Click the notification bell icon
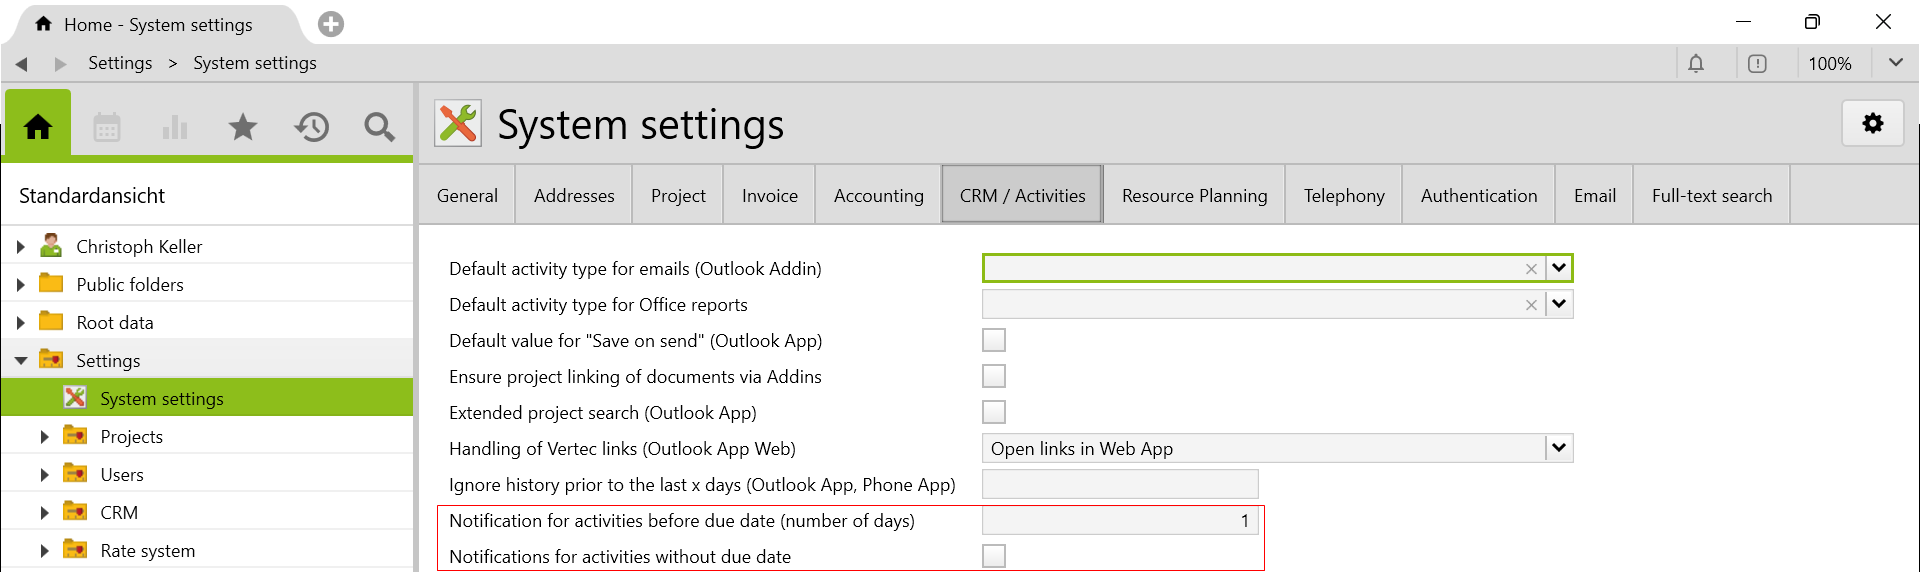The height and width of the screenshot is (572, 1920). (1696, 64)
